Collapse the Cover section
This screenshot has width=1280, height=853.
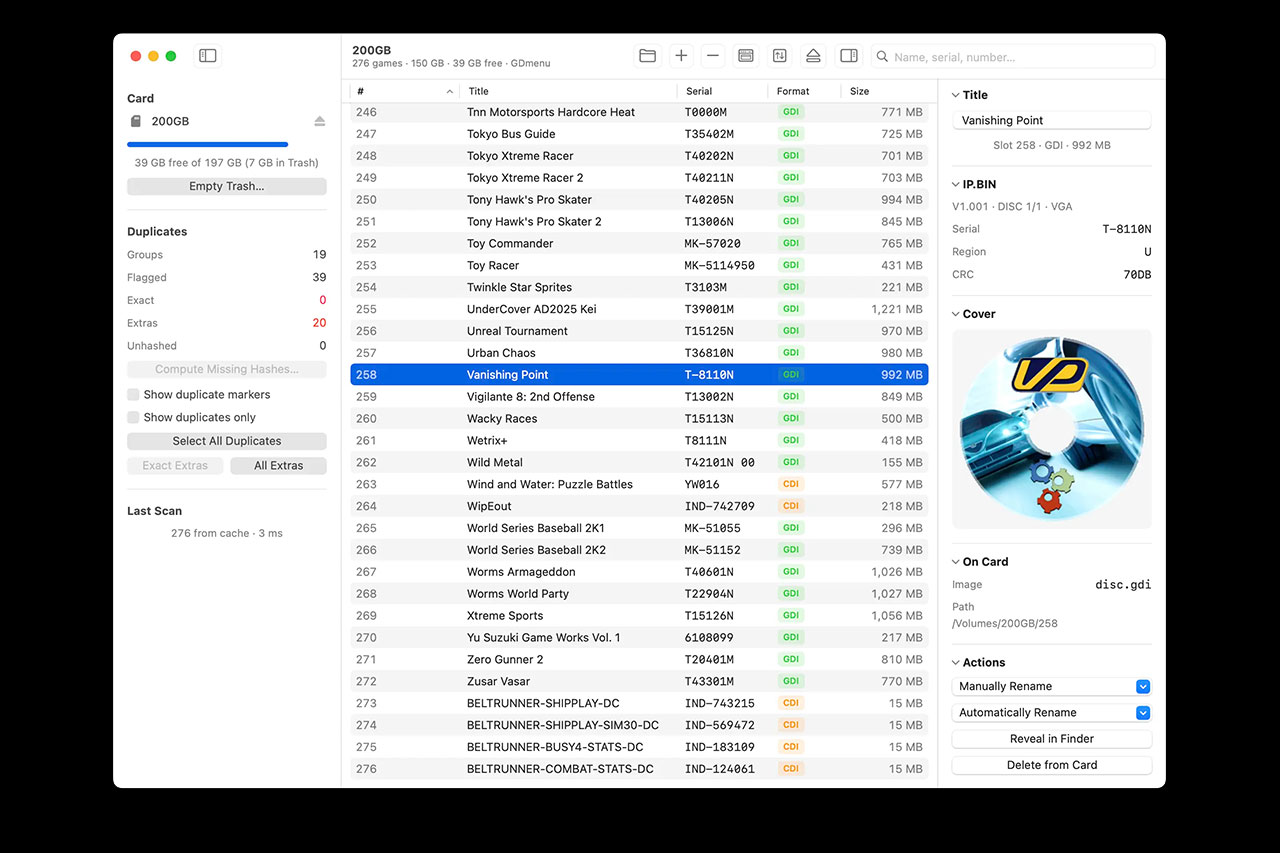point(955,314)
